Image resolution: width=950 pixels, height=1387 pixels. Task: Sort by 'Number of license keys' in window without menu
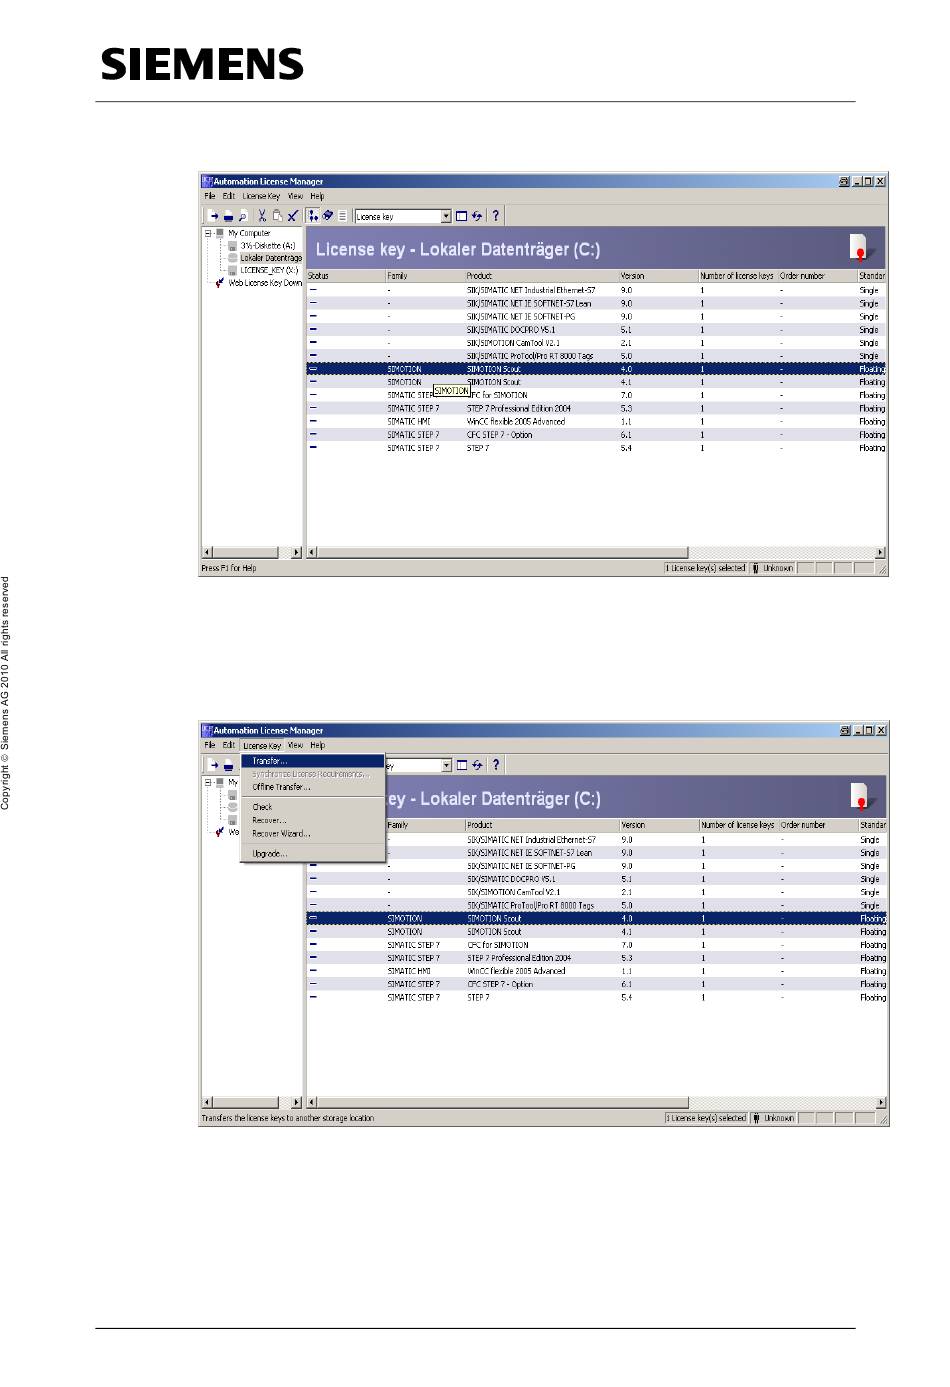pyautogui.click(x=737, y=276)
